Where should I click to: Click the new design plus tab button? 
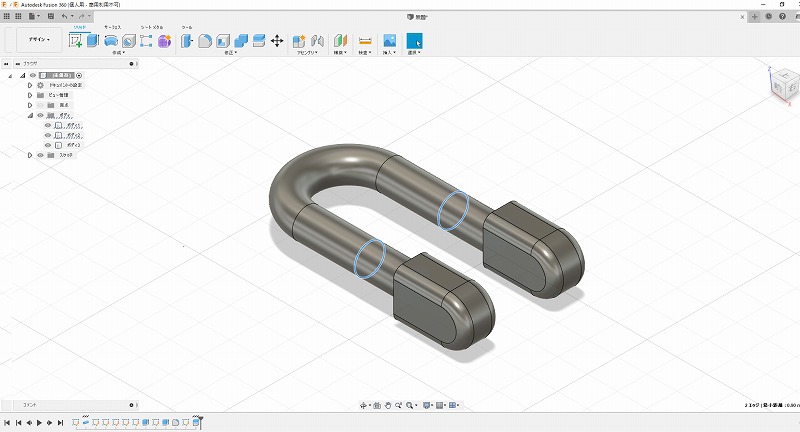click(x=755, y=17)
